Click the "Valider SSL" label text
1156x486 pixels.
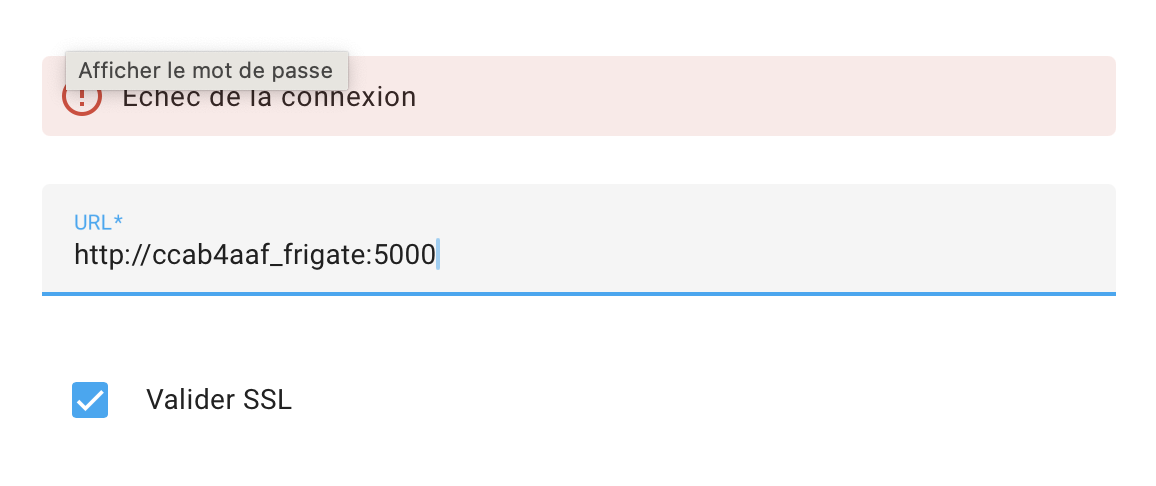pyautogui.click(x=218, y=400)
